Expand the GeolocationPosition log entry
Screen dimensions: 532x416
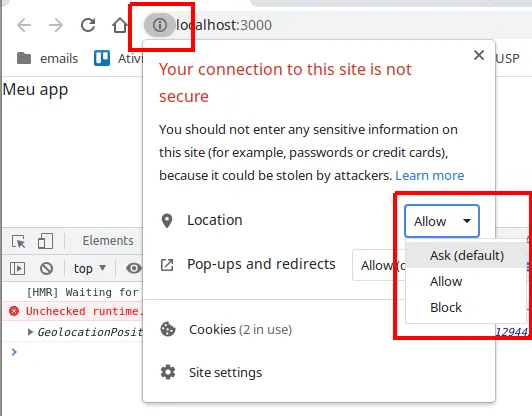click(30, 332)
